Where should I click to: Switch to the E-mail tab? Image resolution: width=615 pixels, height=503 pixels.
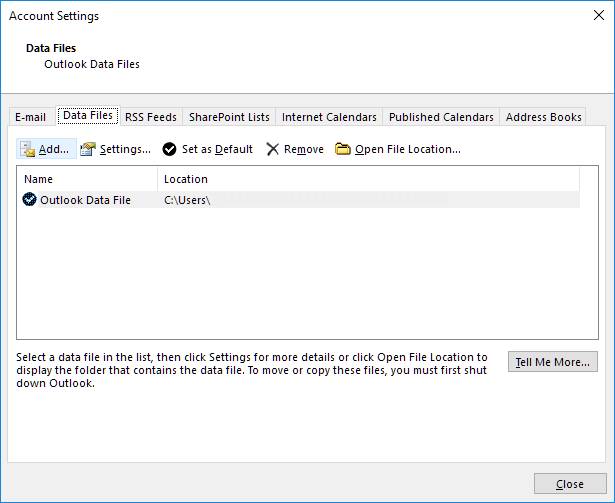30,117
